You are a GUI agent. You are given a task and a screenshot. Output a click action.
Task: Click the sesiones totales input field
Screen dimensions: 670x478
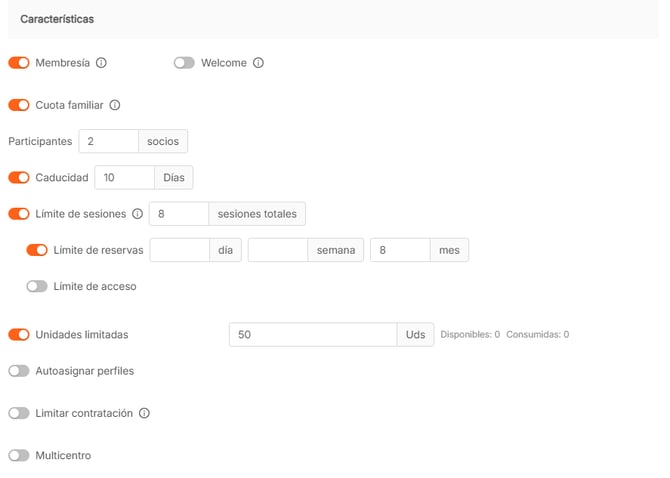(178, 214)
